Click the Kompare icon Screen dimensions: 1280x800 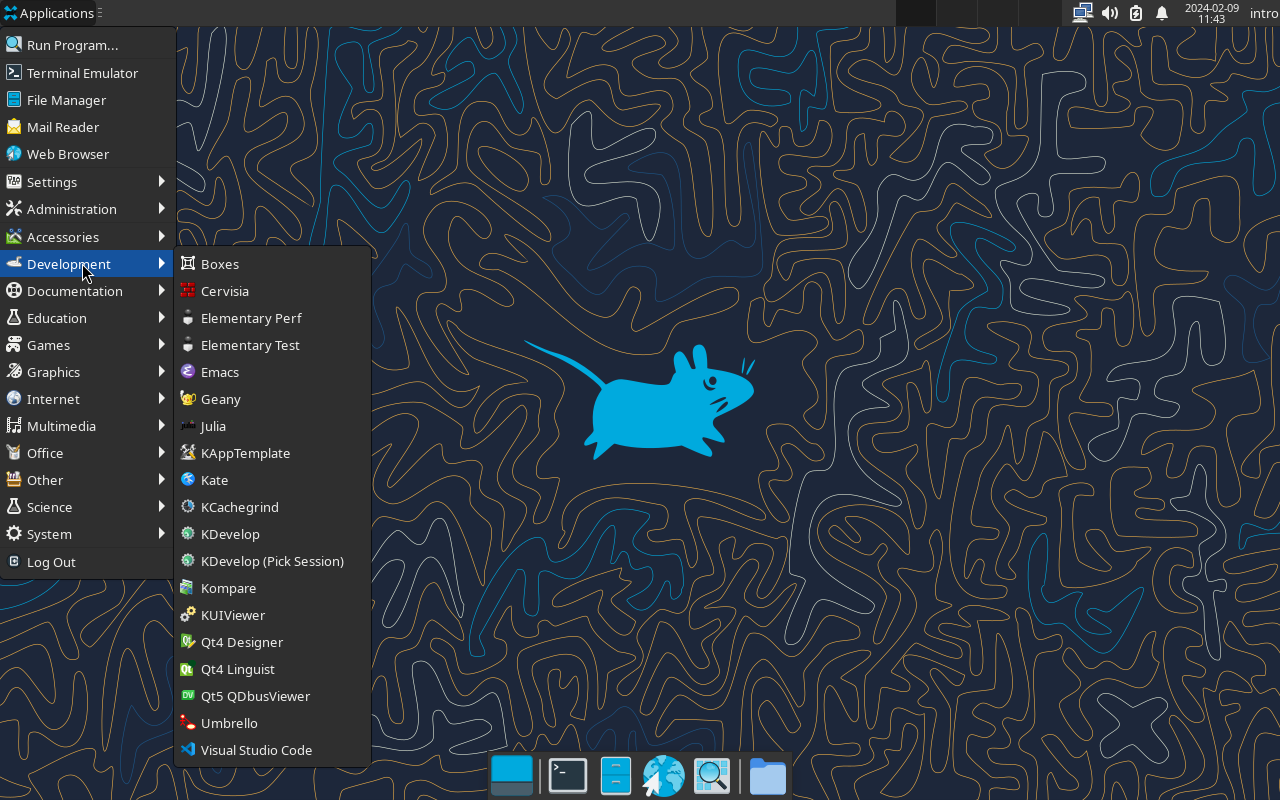pos(187,587)
